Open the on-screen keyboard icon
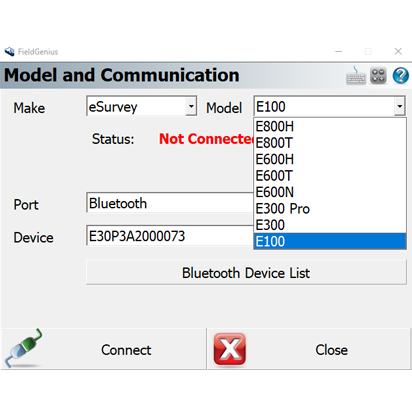Viewport: 412px width, 412px height. (x=356, y=75)
